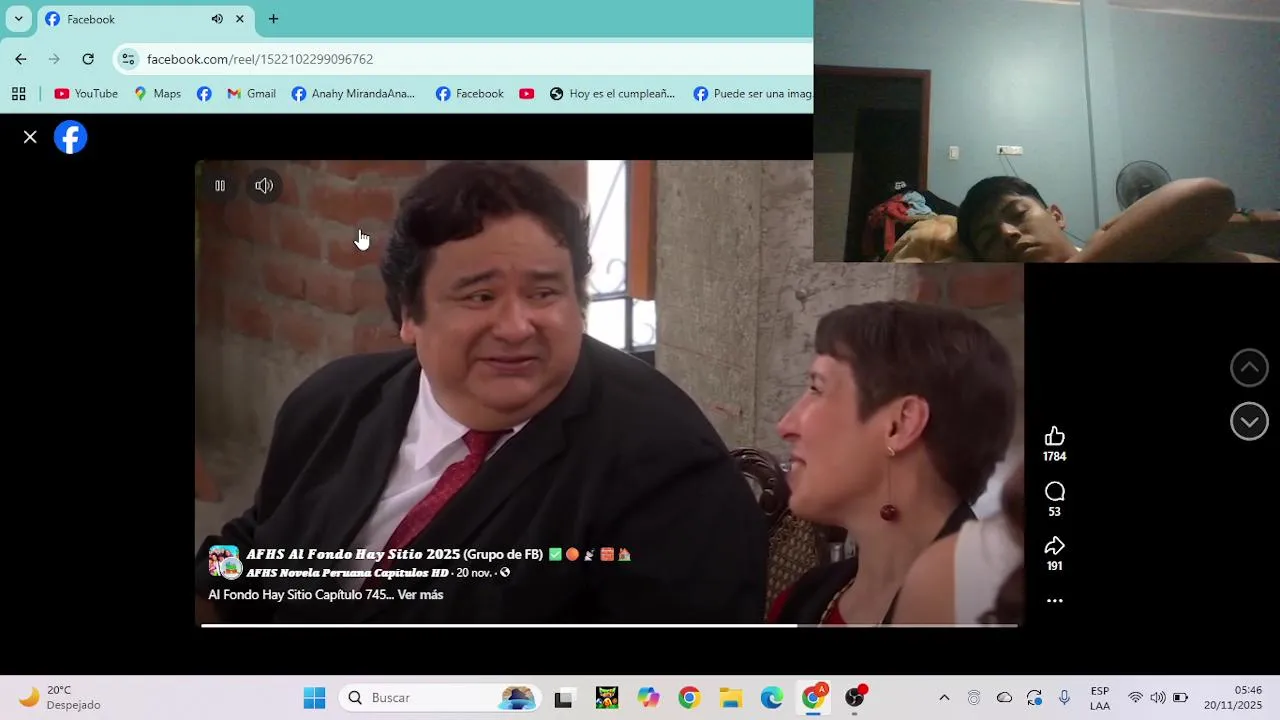Open the game app icon on taskbar

pyautogui.click(x=606, y=697)
